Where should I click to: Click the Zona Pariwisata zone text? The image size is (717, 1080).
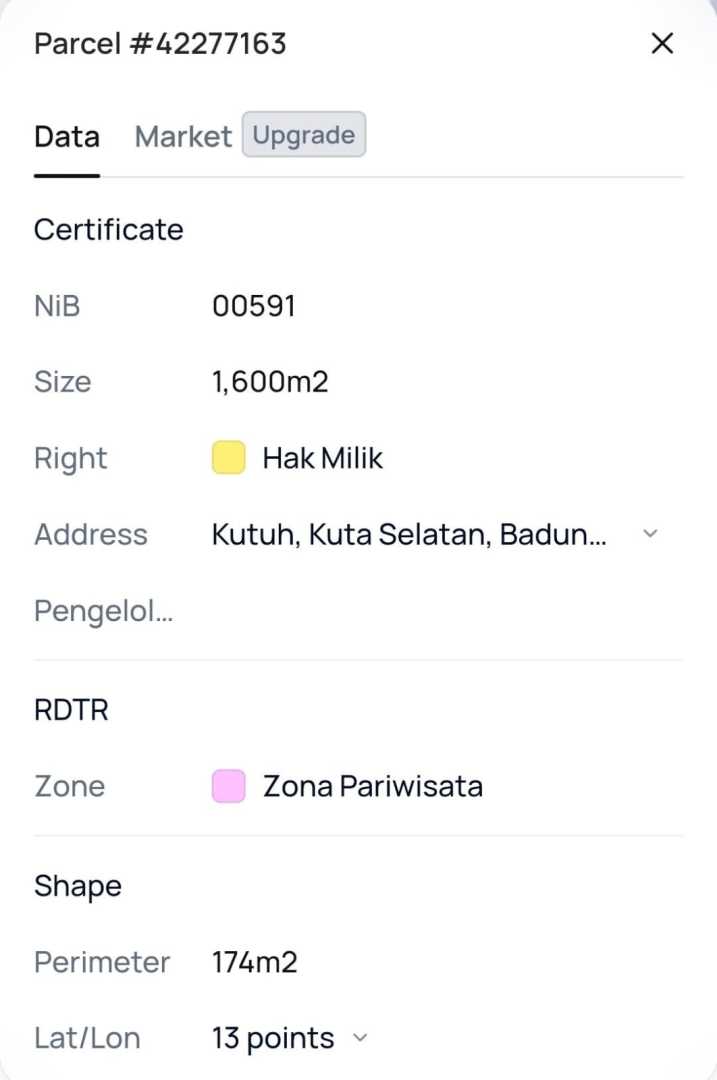(x=372, y=786)
